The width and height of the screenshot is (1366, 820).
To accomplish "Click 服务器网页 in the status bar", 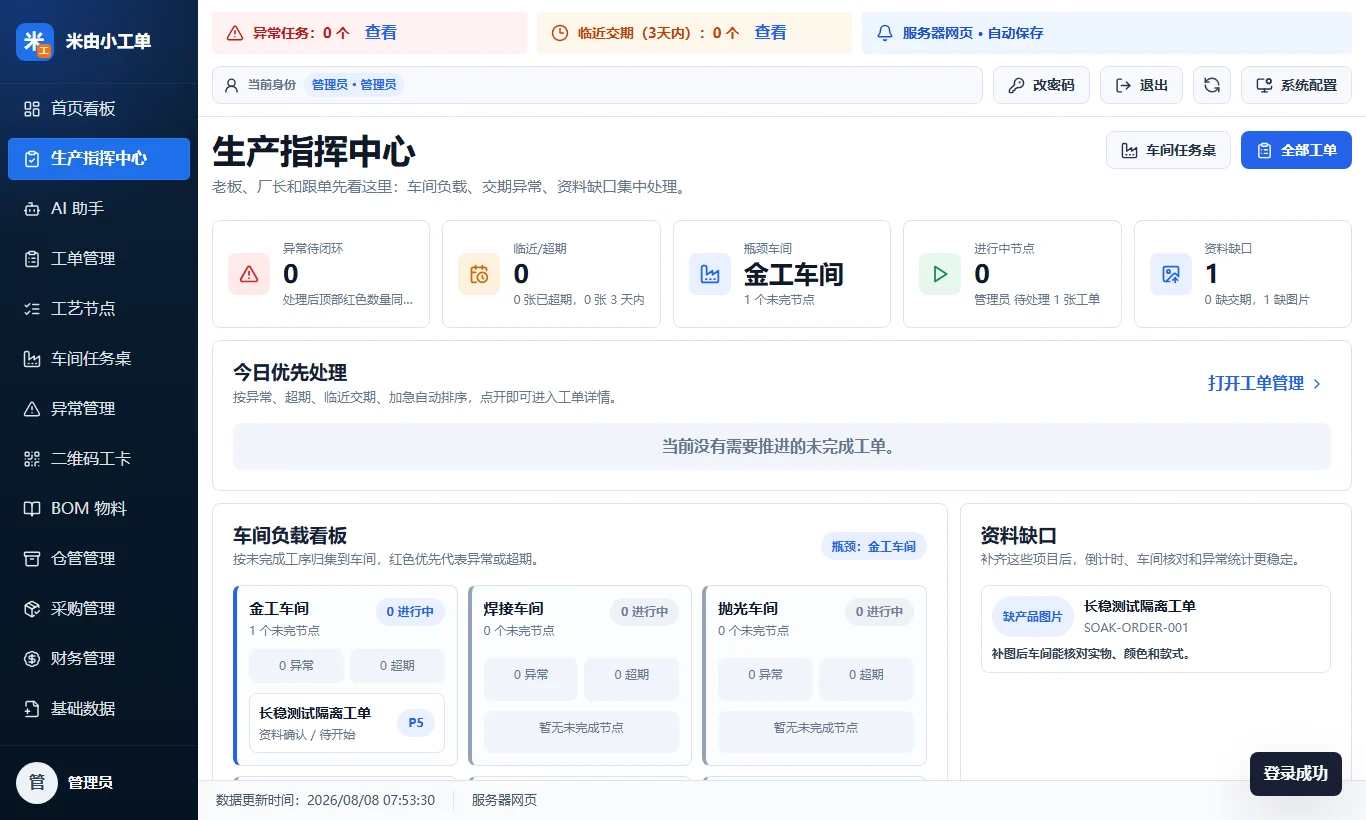I will (x=504, y=800).
